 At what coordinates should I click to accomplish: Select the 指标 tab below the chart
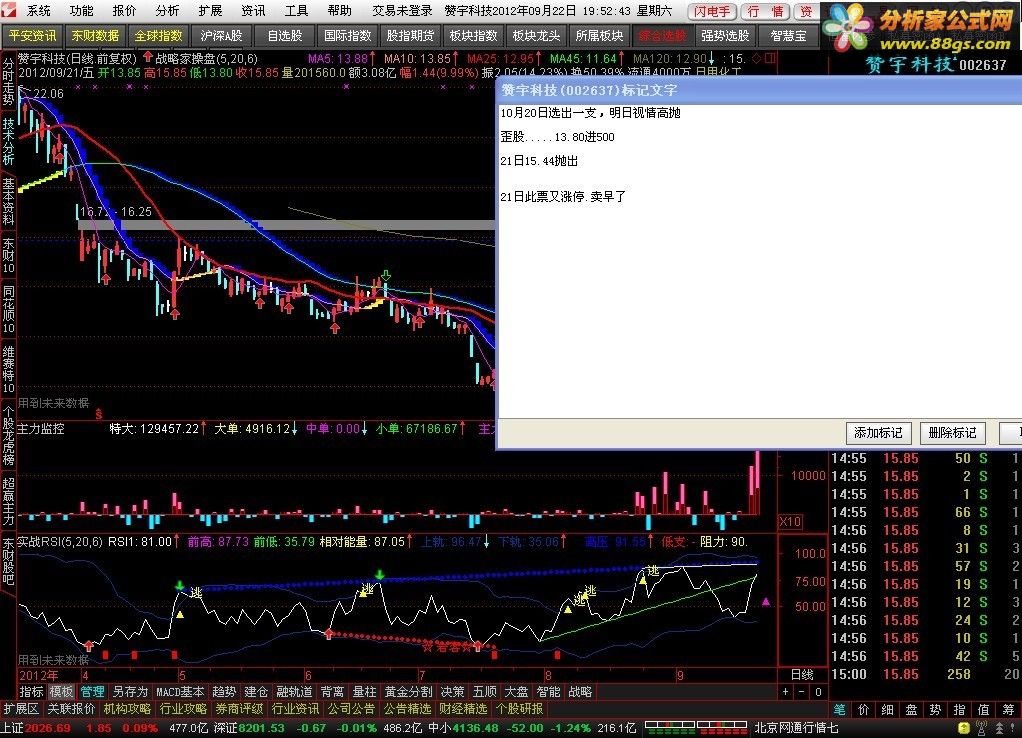pos(31,692)
